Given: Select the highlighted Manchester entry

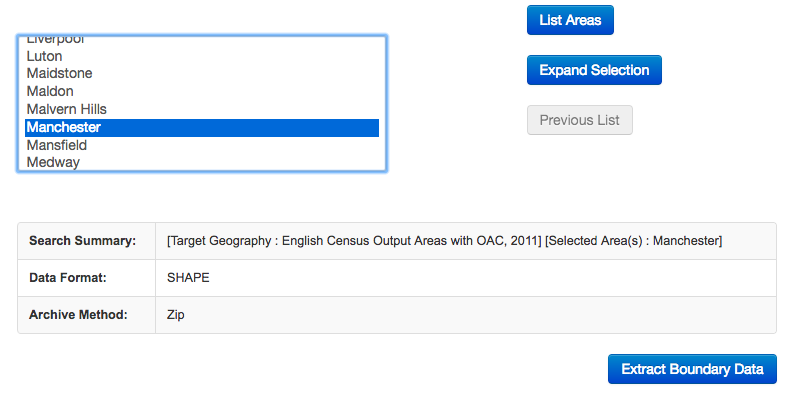Looking at the screenshot, I should click(202, 127).
